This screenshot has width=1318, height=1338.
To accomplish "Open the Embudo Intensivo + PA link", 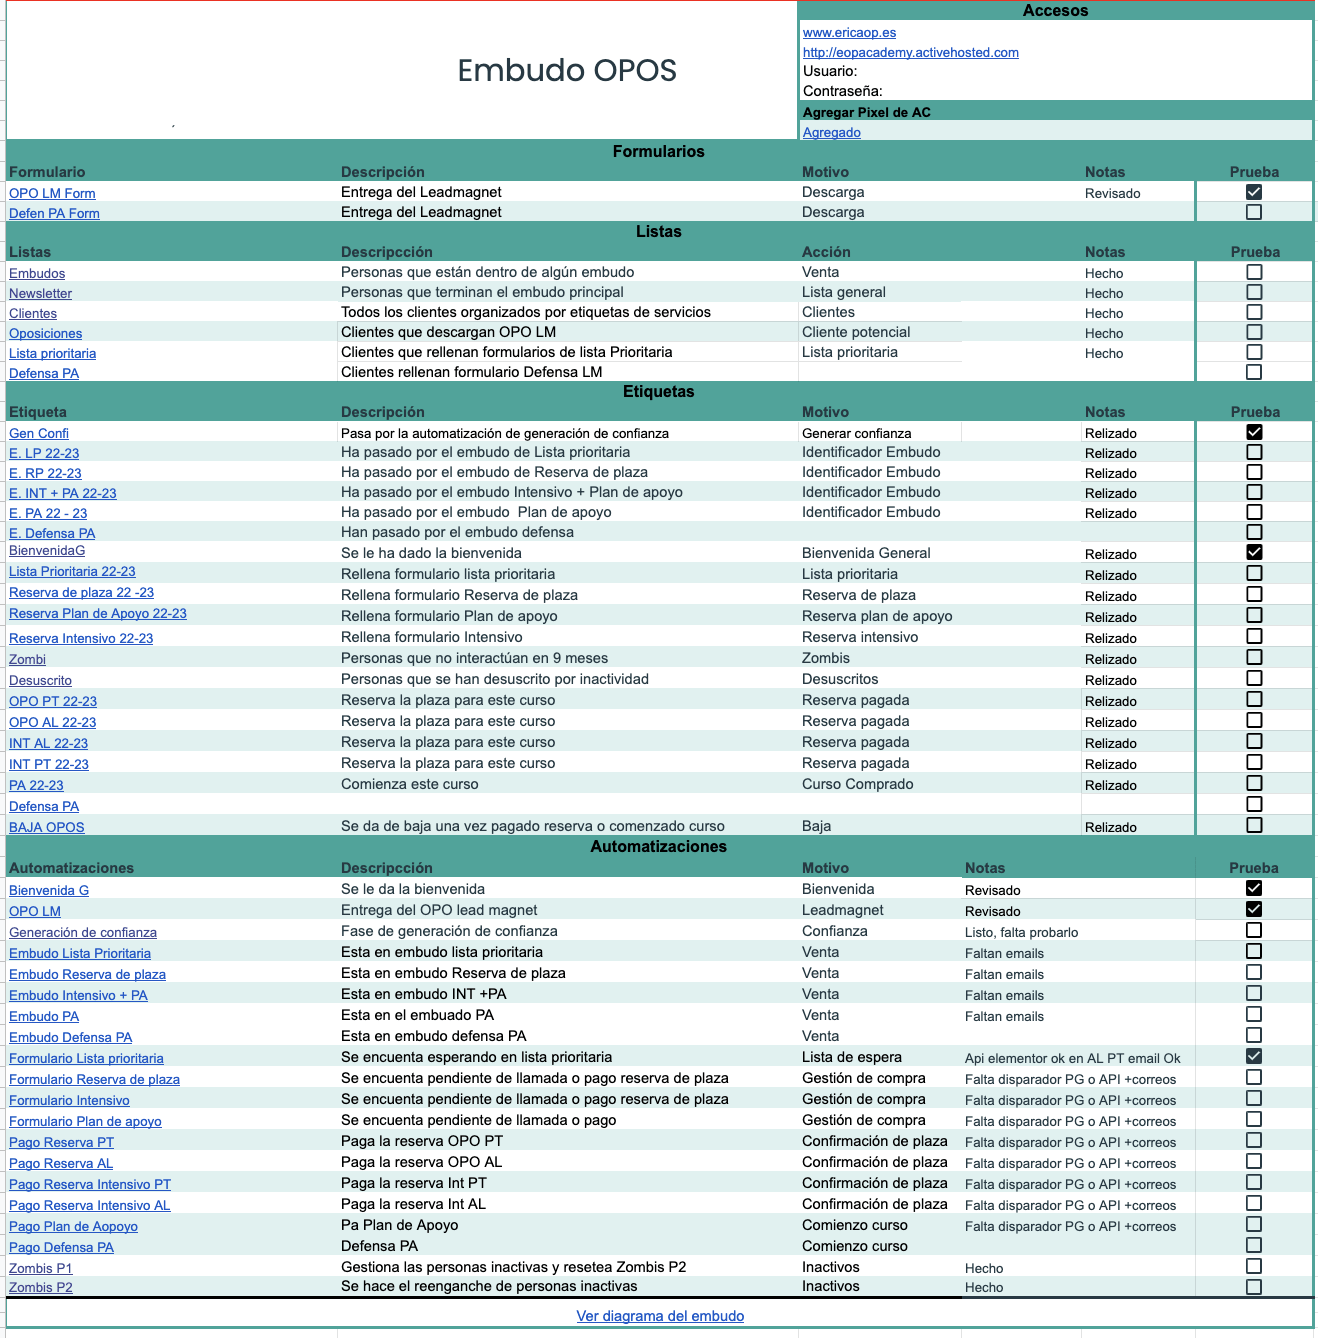I will pos(78,995).
